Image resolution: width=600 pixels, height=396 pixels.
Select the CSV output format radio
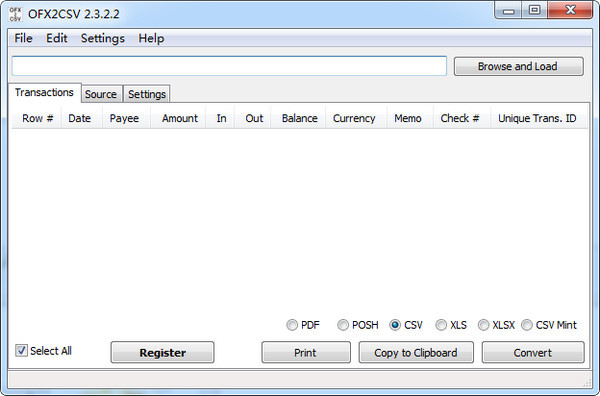tap(395, 325)
